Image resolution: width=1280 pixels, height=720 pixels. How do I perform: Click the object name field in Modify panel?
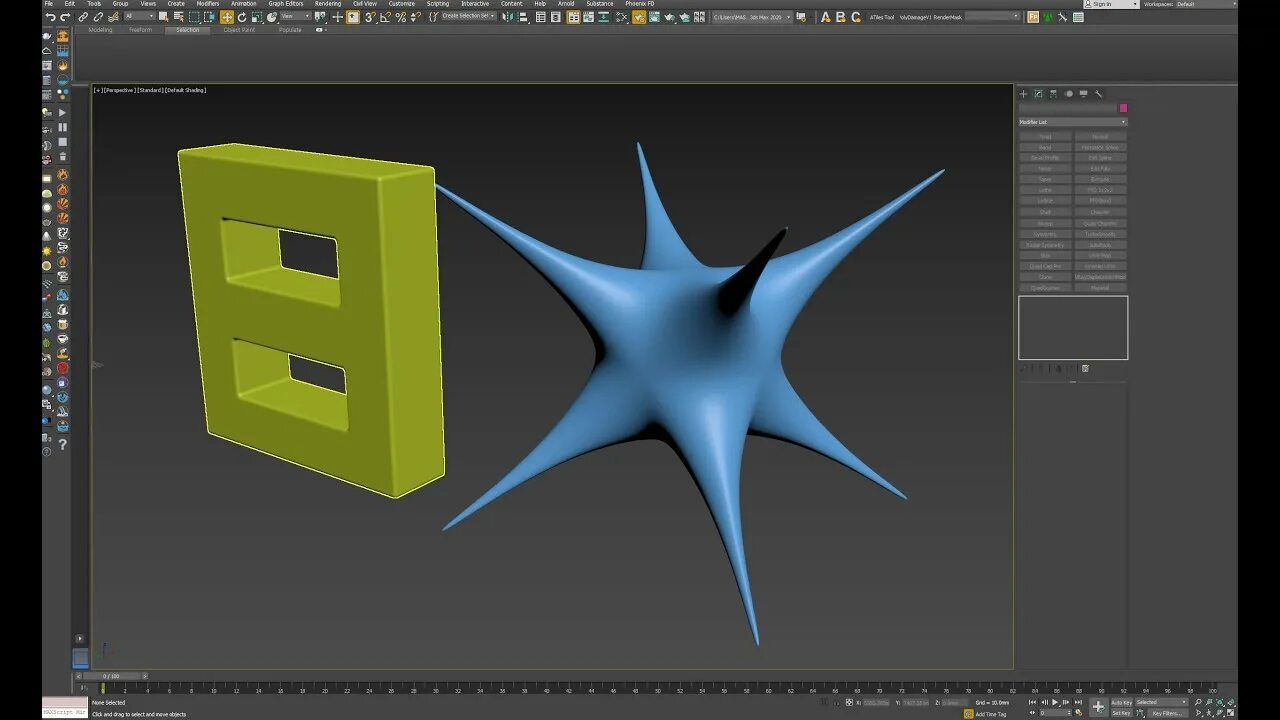click(1067, 108)
